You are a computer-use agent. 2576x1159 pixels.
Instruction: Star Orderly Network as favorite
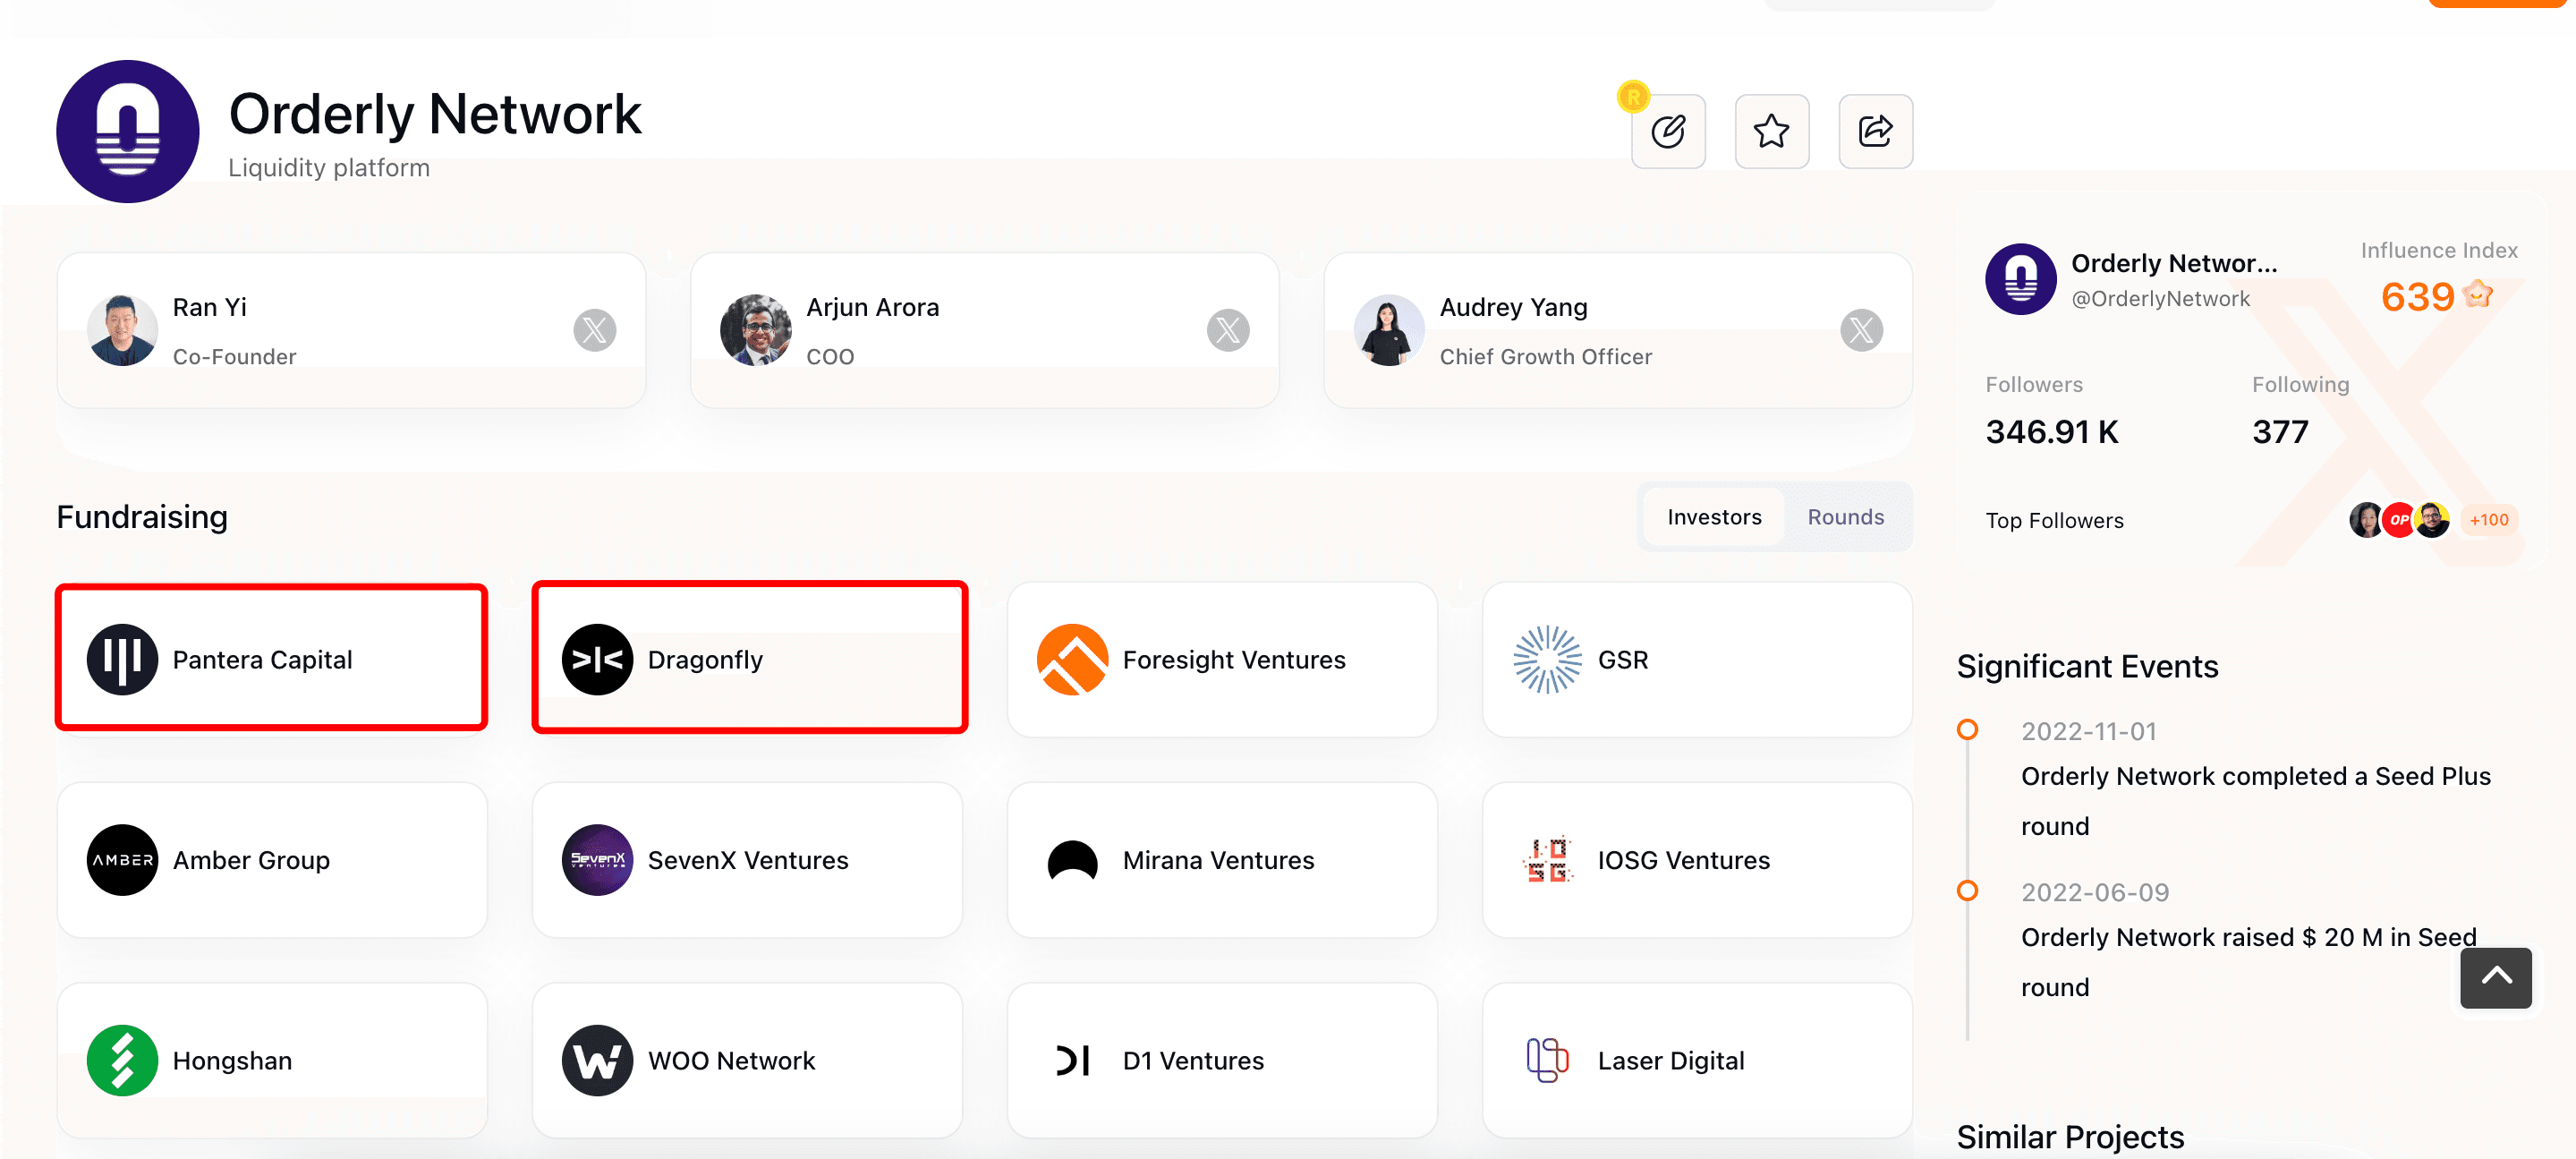[1771, 131]
